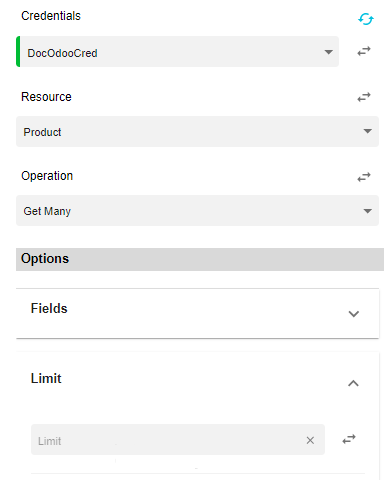Select the Limit section title
388x480 pixels.
click(46, 378)
